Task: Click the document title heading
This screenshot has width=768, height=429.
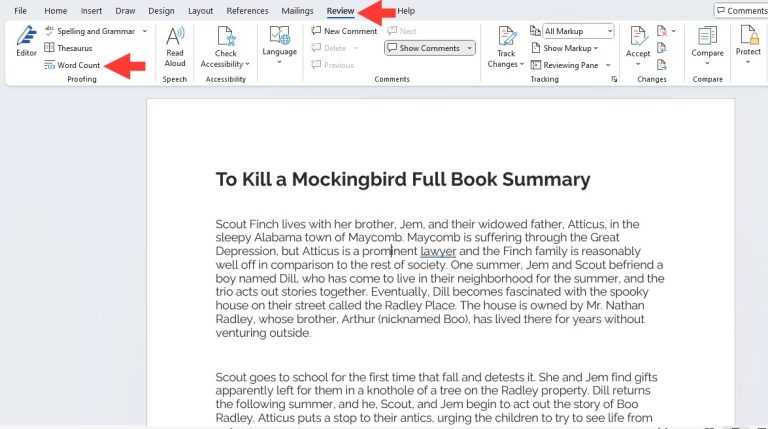Action: (x=403, y=179)
